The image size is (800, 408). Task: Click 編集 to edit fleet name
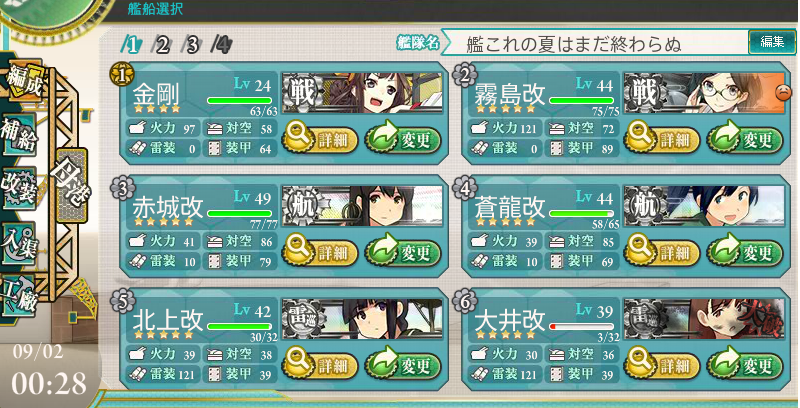pyautogui.click(x=772, y=42)
